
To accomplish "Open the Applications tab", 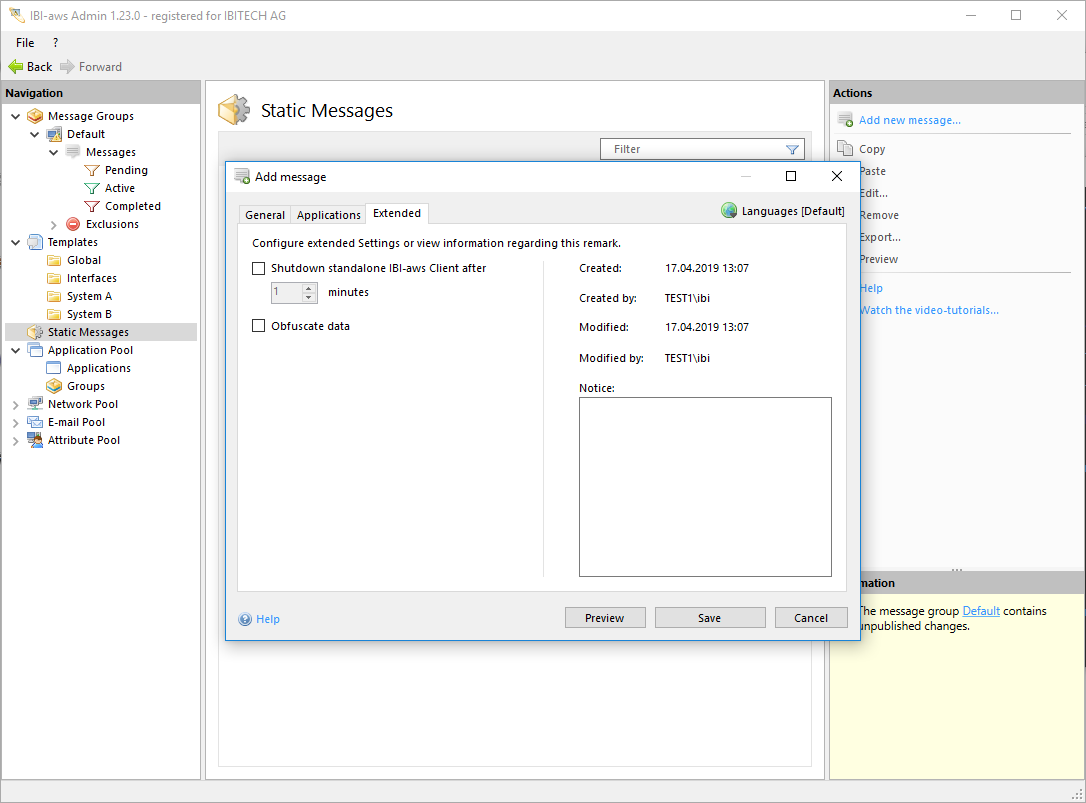I will (x=328, y=215).
